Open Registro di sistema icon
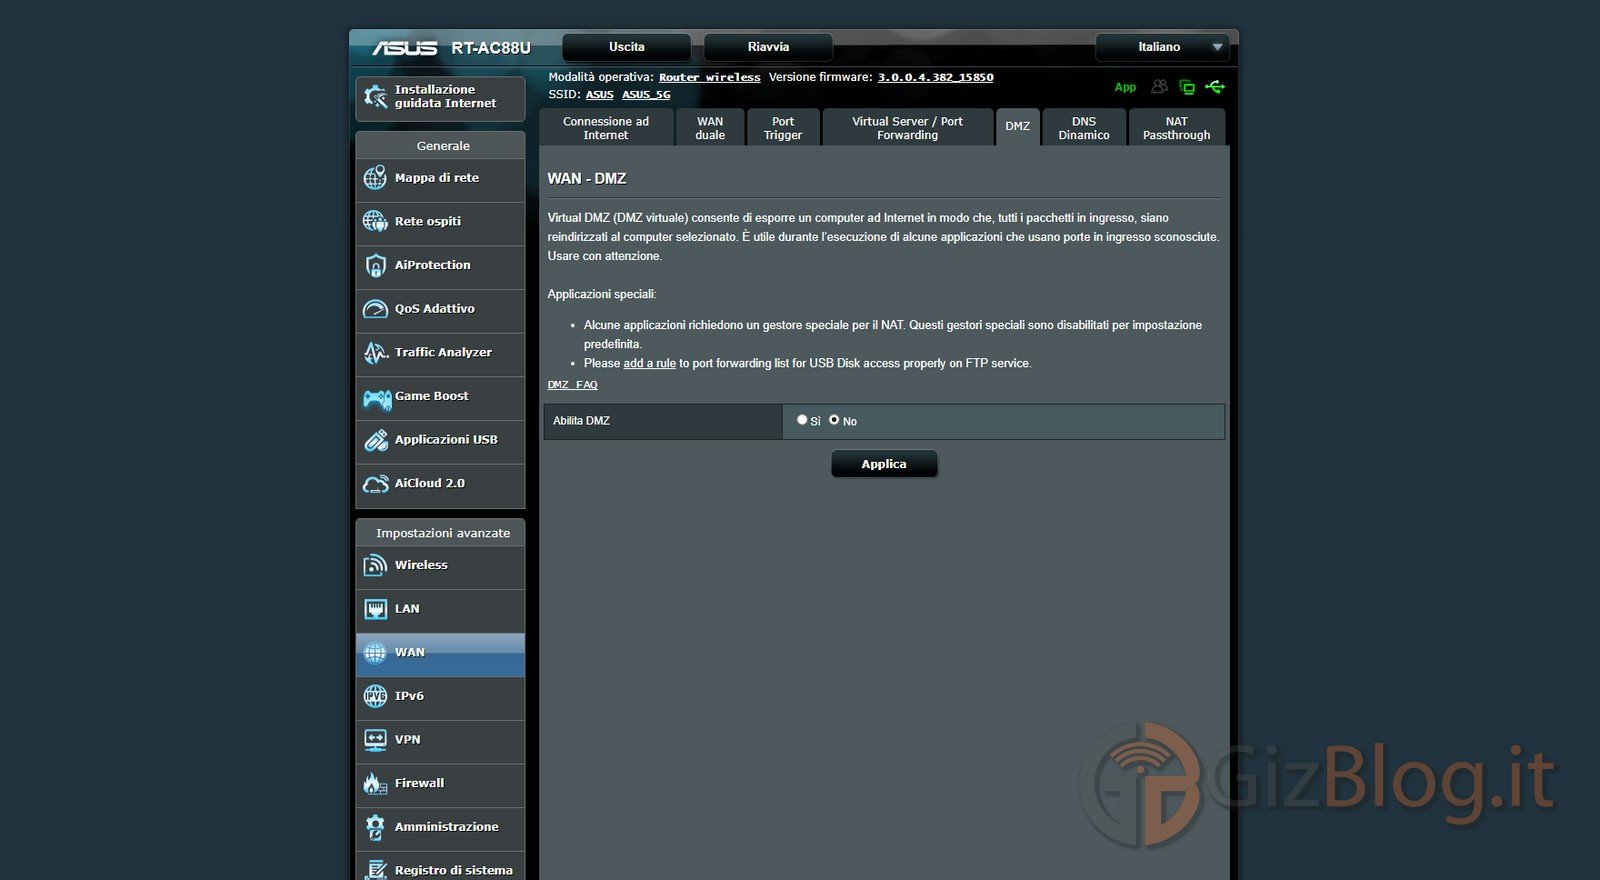This screenshot has width=1600, height=880. coord(375,870)
